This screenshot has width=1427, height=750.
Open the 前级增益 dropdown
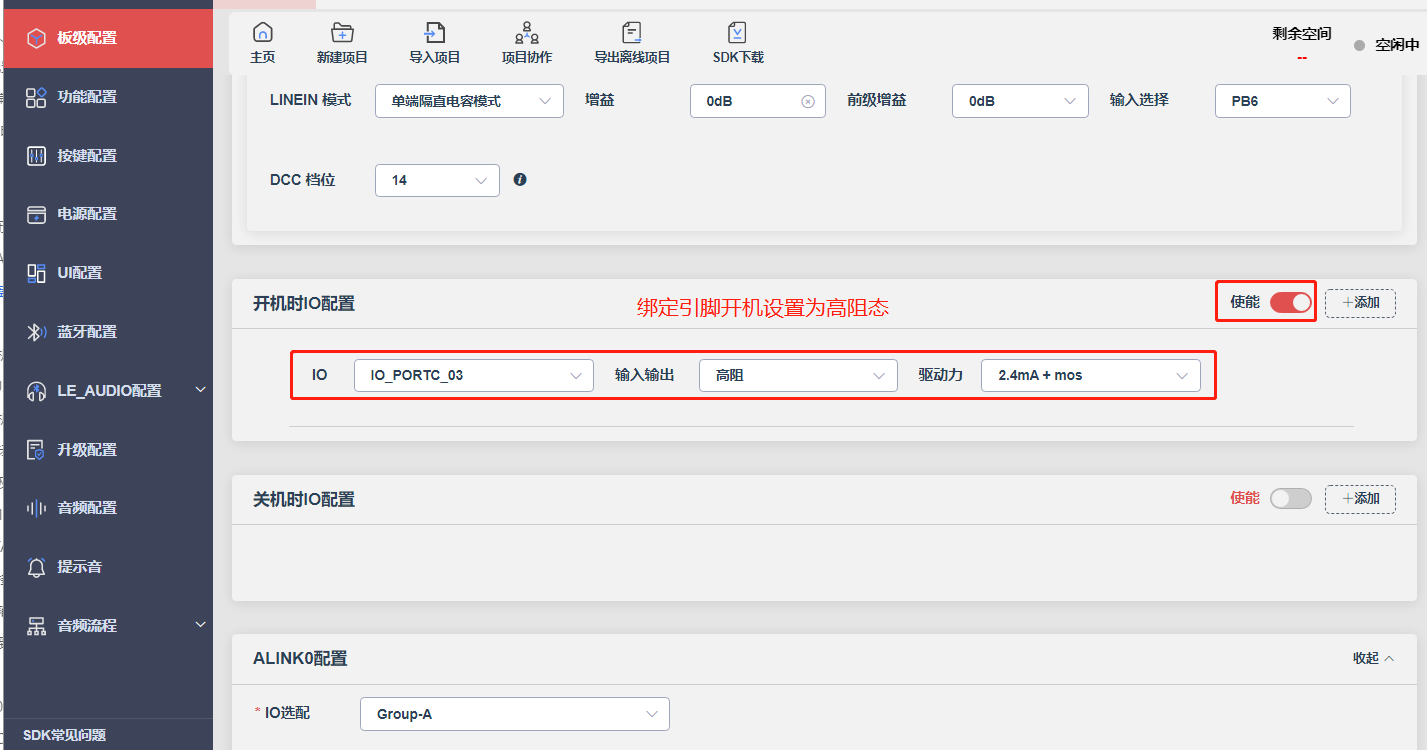(1020, 101)
